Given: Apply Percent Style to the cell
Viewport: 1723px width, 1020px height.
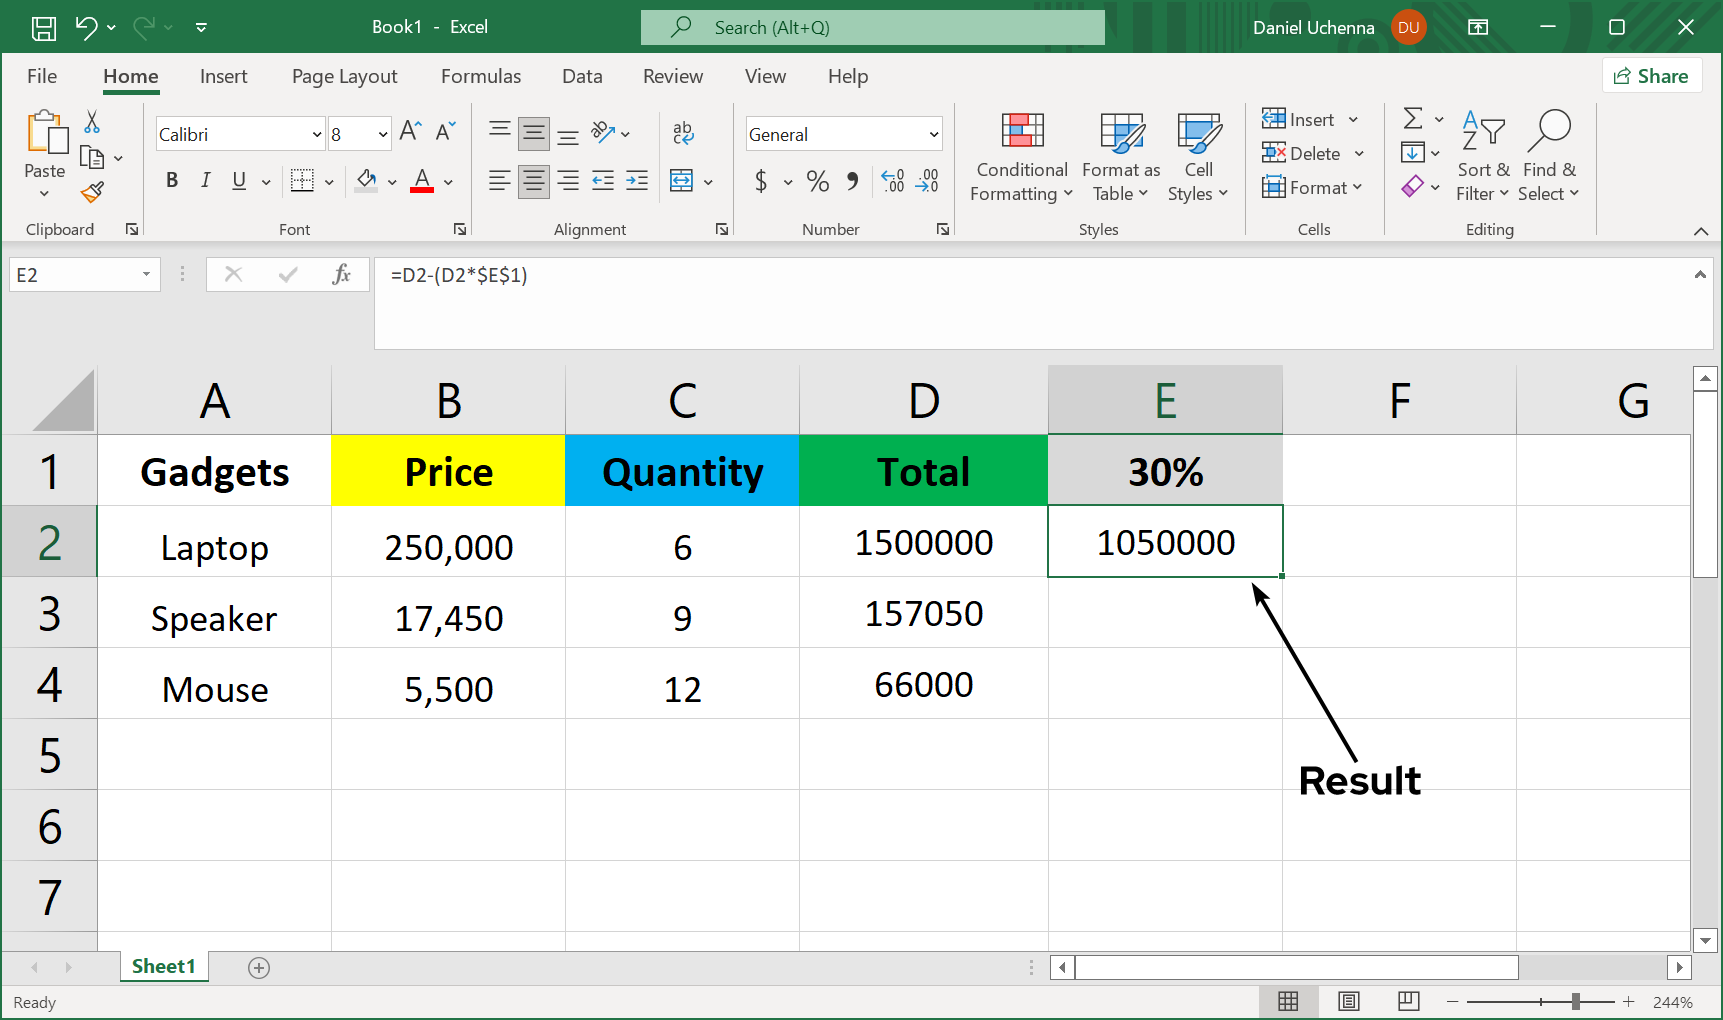Looking at the screenshot, I should pyautogui.click(x=817, y=181).
